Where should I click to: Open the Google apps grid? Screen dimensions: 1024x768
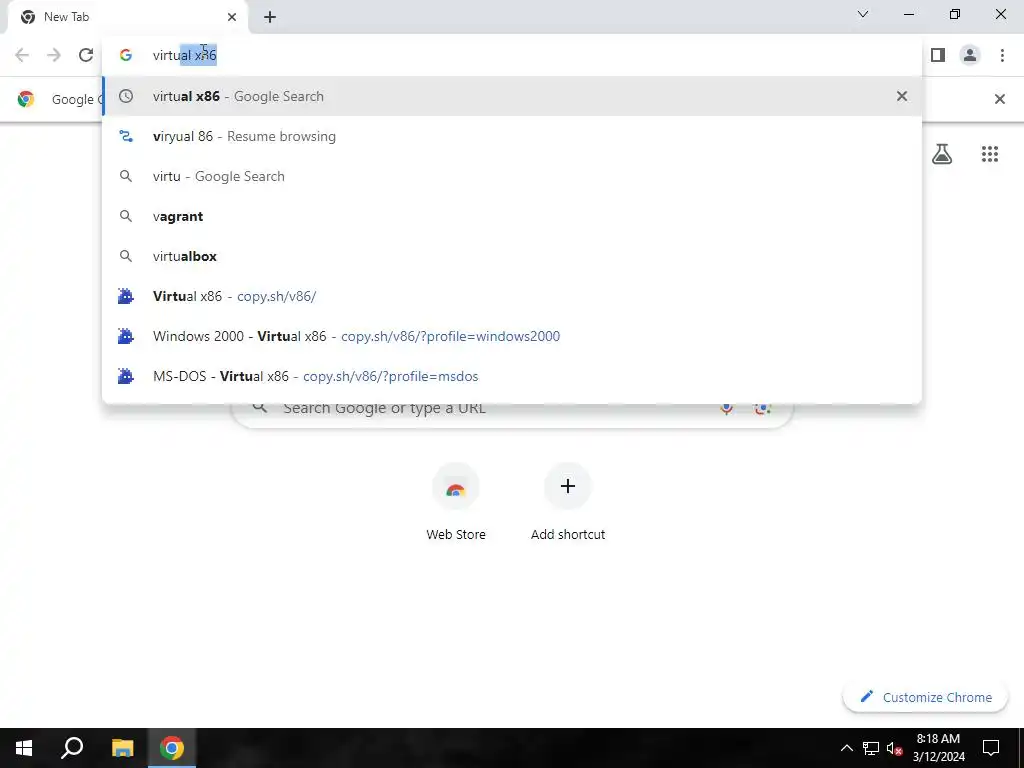pyautogui.click(x=989, y=154)
